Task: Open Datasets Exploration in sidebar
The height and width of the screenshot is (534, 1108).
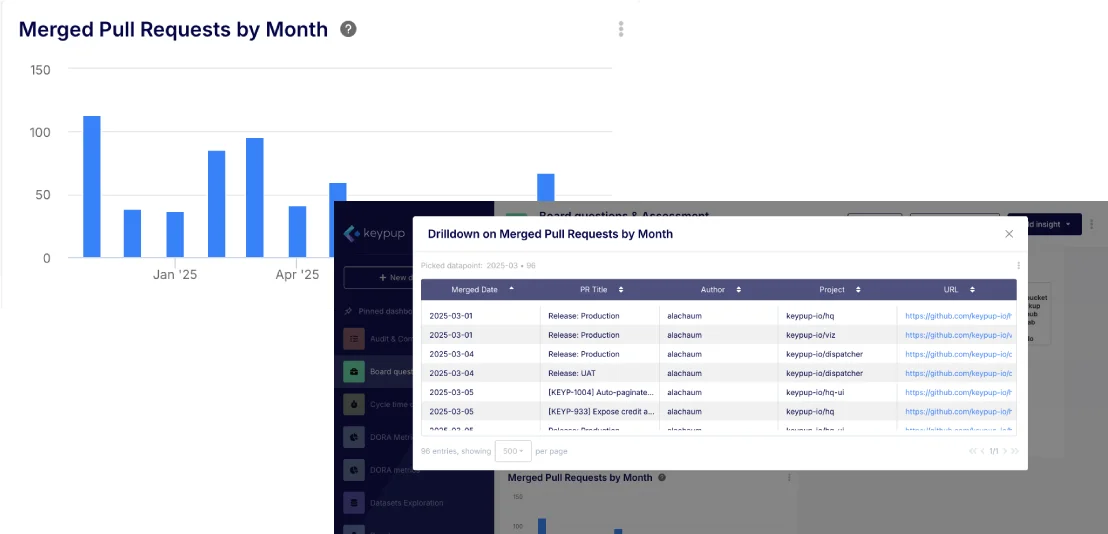Action: tap(406, 503)
